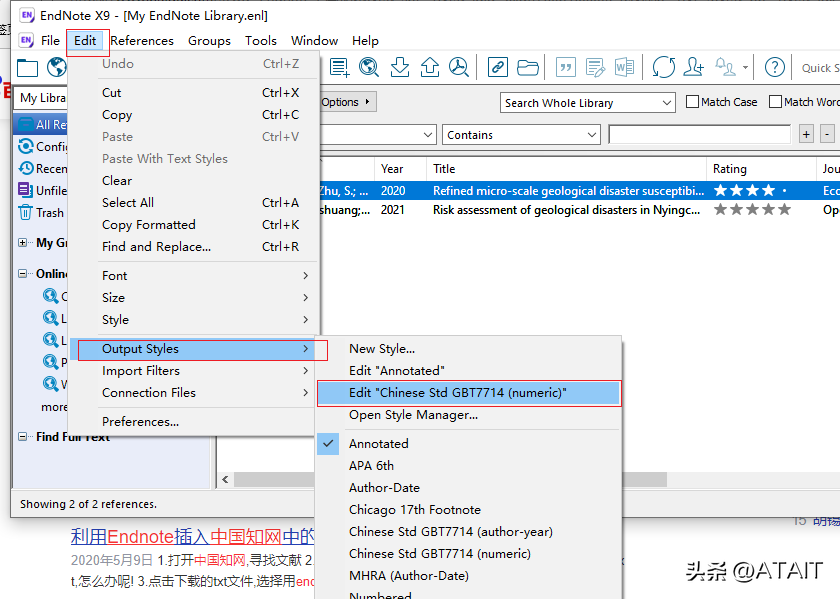Click the Export up-arrow toolbar icon
This screenshot has height=599, width=840.
coord(430,68)
